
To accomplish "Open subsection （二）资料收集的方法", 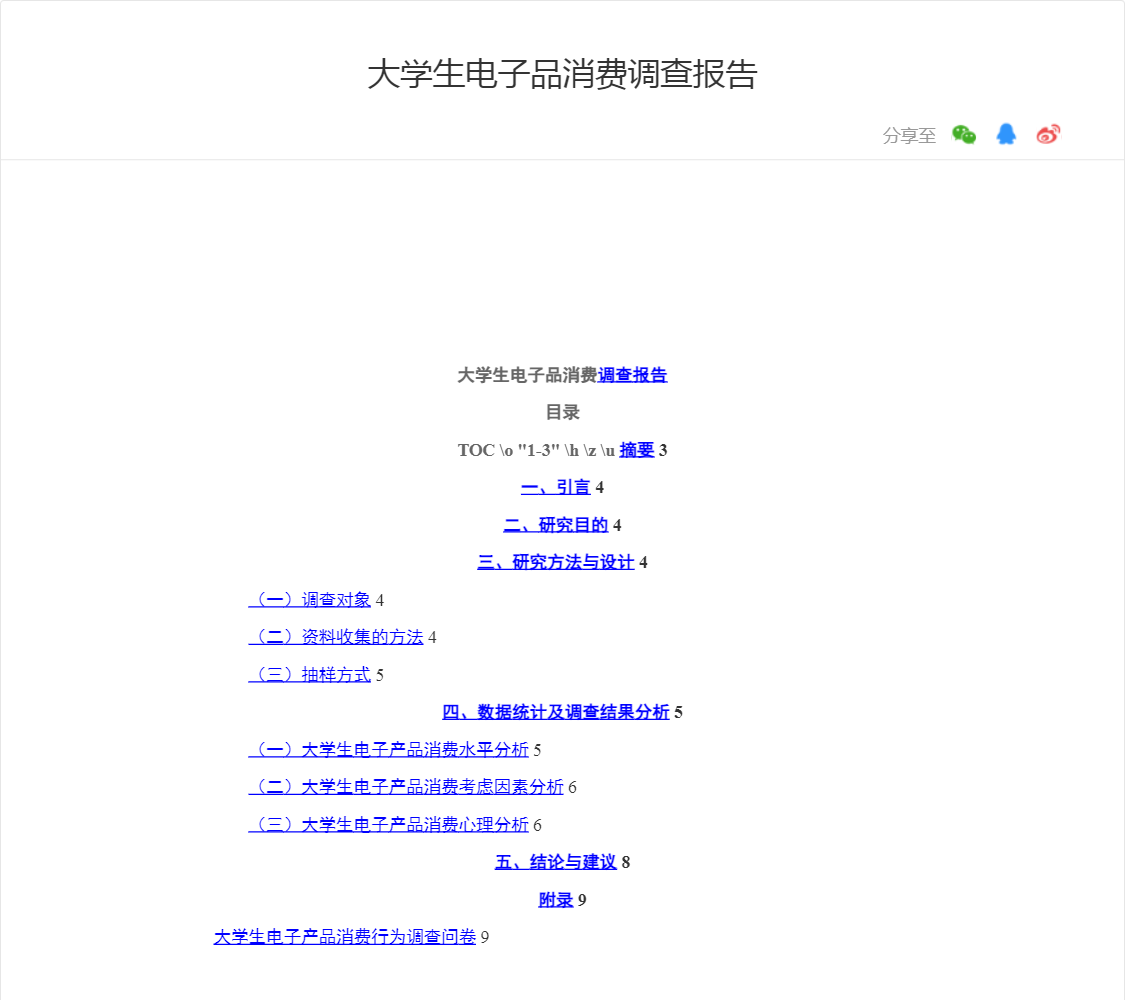I will pos(336,637).
